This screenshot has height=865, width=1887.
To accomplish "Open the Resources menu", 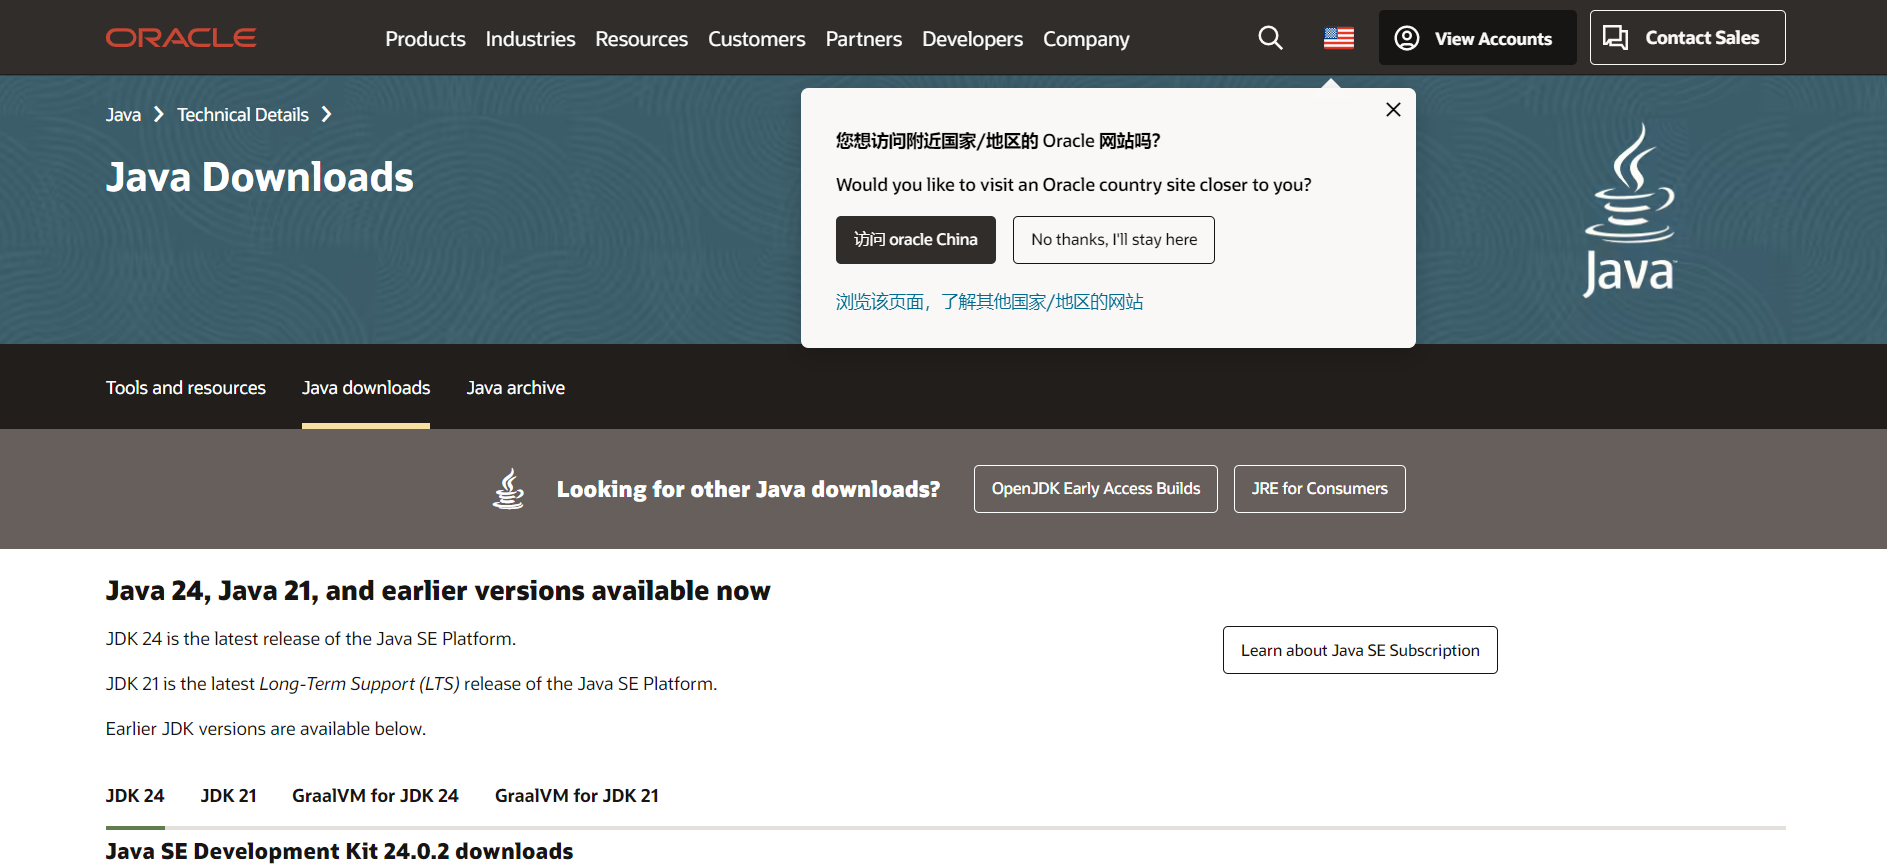I will tap(641, 39).
